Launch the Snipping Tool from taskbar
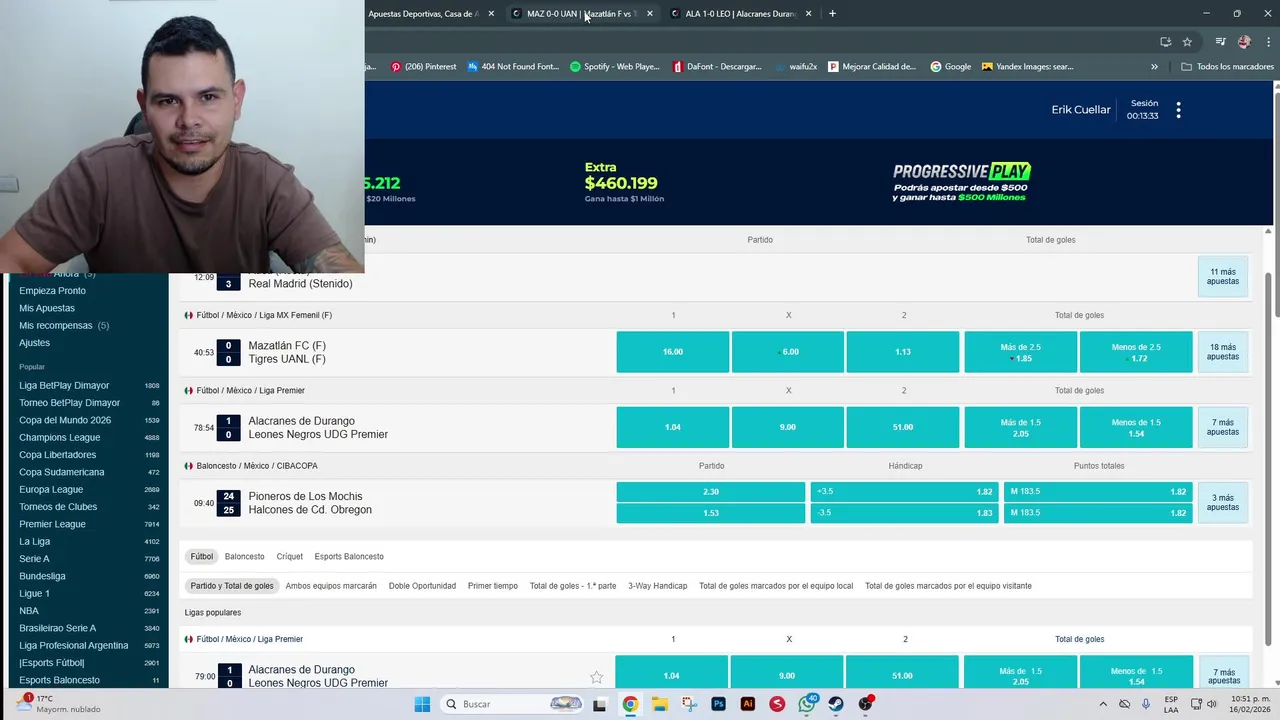 (689, 704)
